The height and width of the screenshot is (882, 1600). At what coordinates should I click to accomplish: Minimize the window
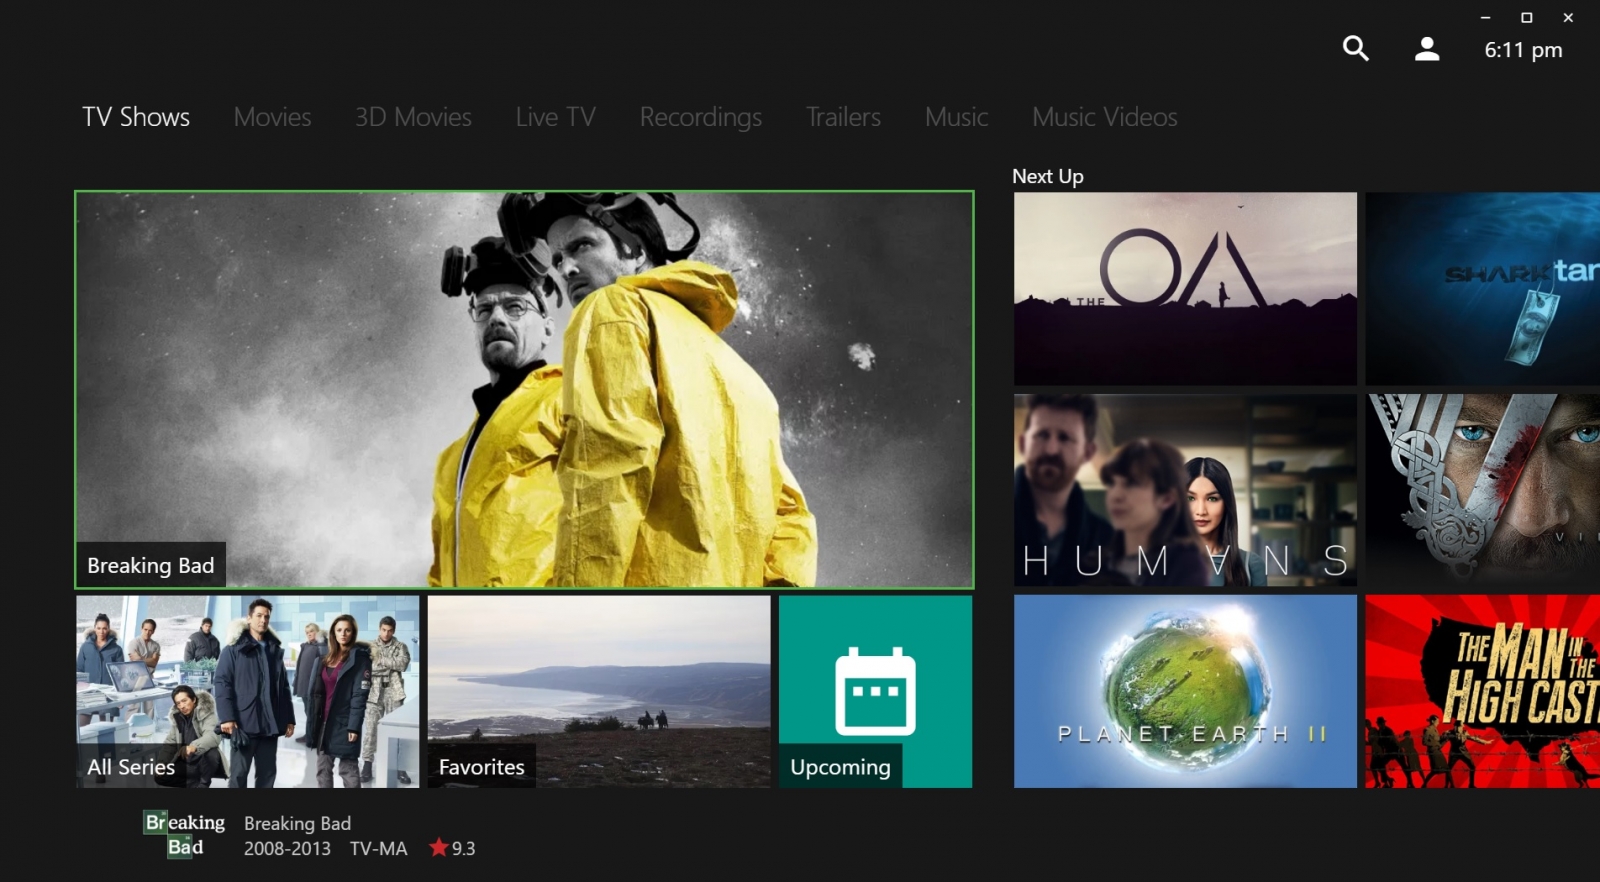[1485, 17]
